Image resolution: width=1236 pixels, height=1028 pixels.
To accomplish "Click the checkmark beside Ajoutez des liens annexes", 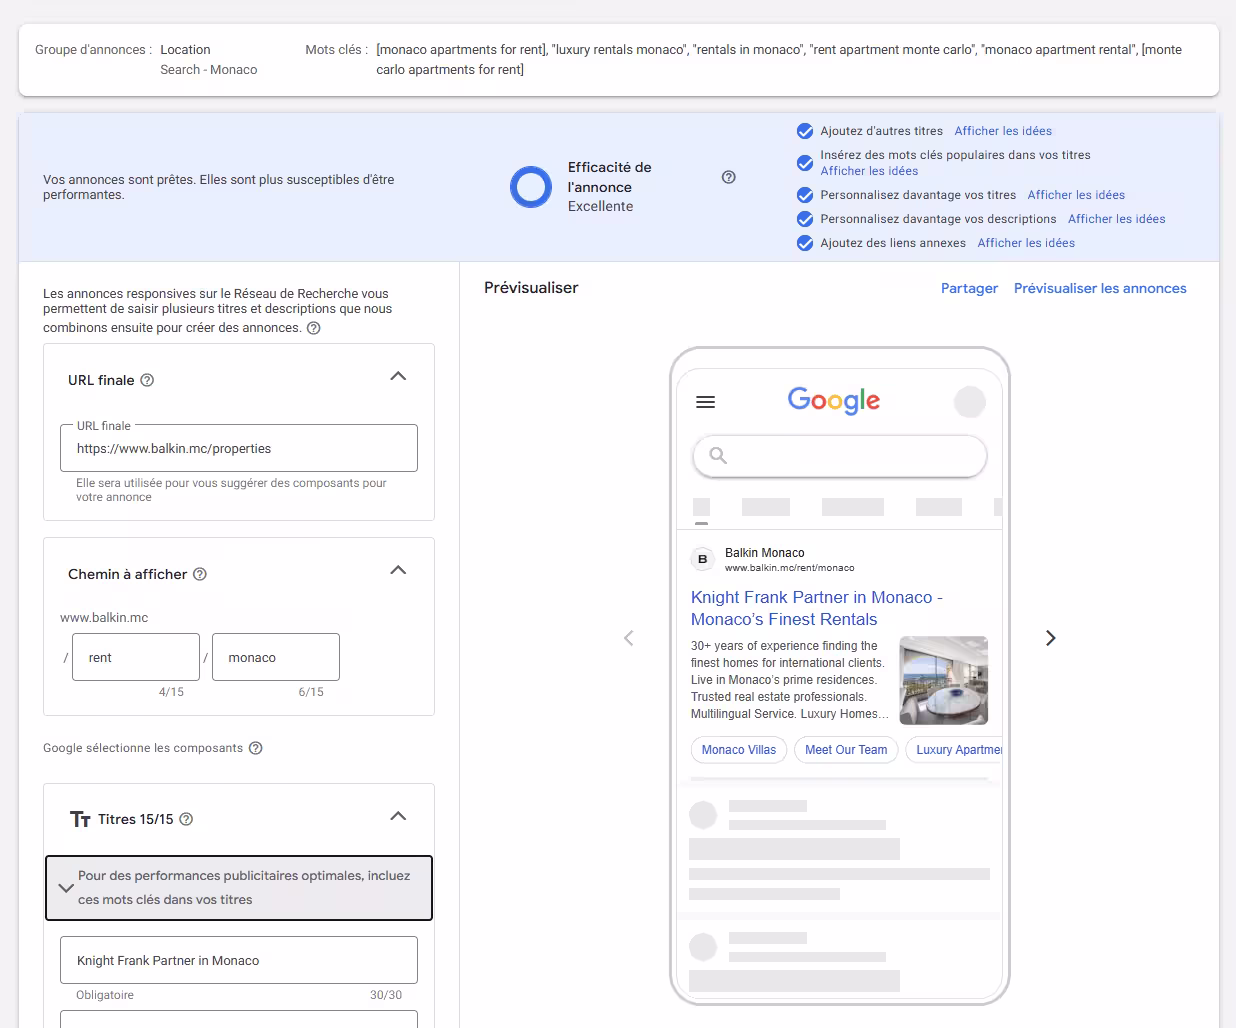I will pyautogui.click(x=804, y=243).
